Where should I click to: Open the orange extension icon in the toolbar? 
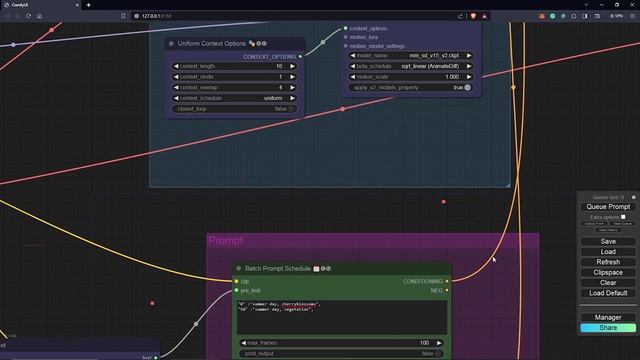[542, 16]
